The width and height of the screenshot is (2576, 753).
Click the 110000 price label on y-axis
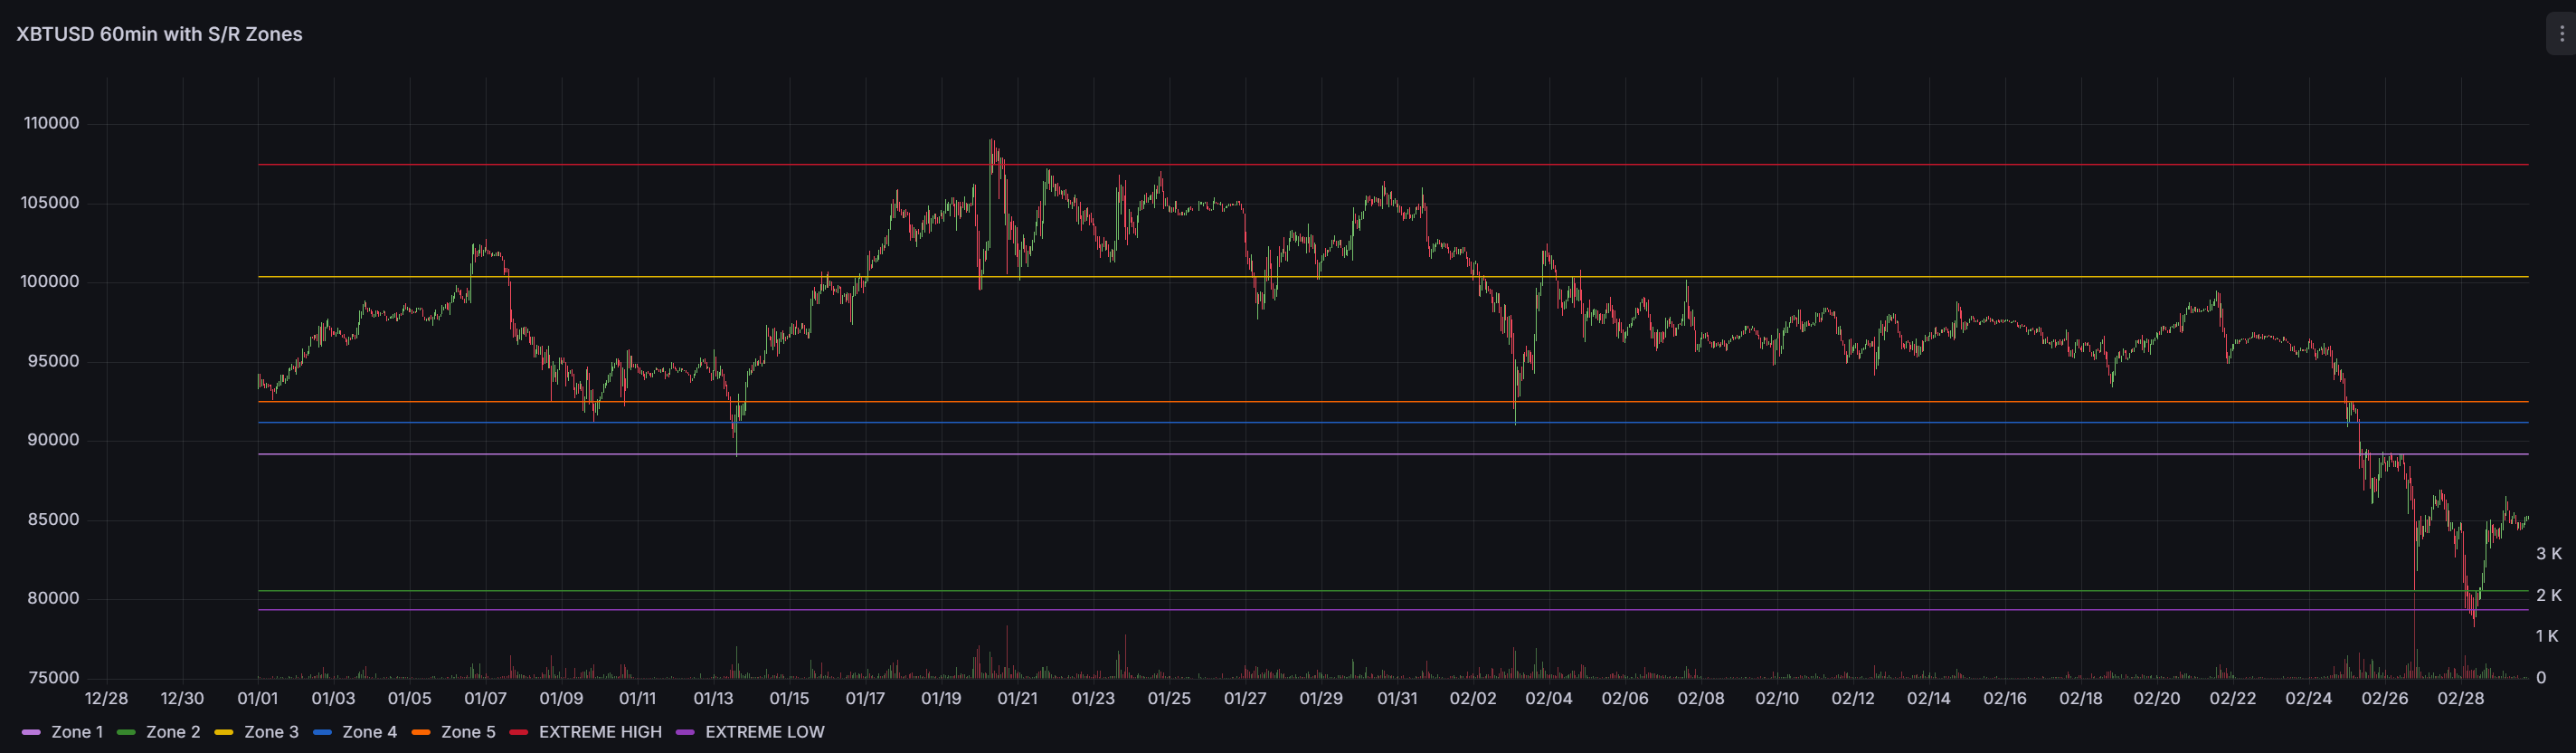[51, 123]
